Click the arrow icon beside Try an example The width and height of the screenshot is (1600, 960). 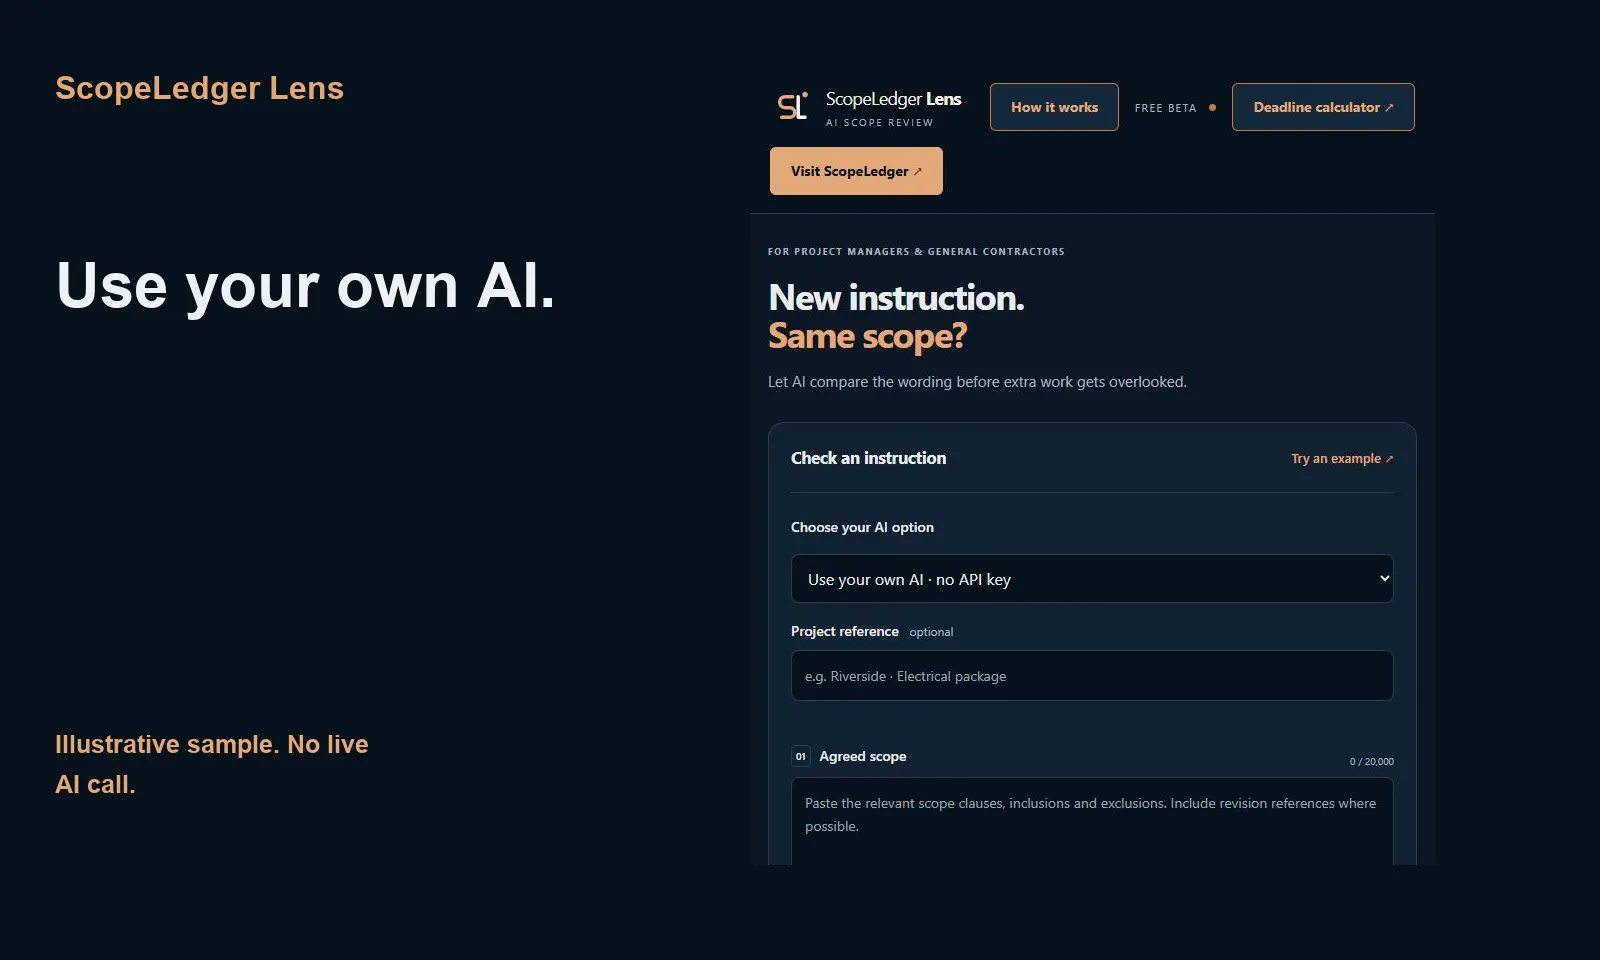tap(1389, 459)
